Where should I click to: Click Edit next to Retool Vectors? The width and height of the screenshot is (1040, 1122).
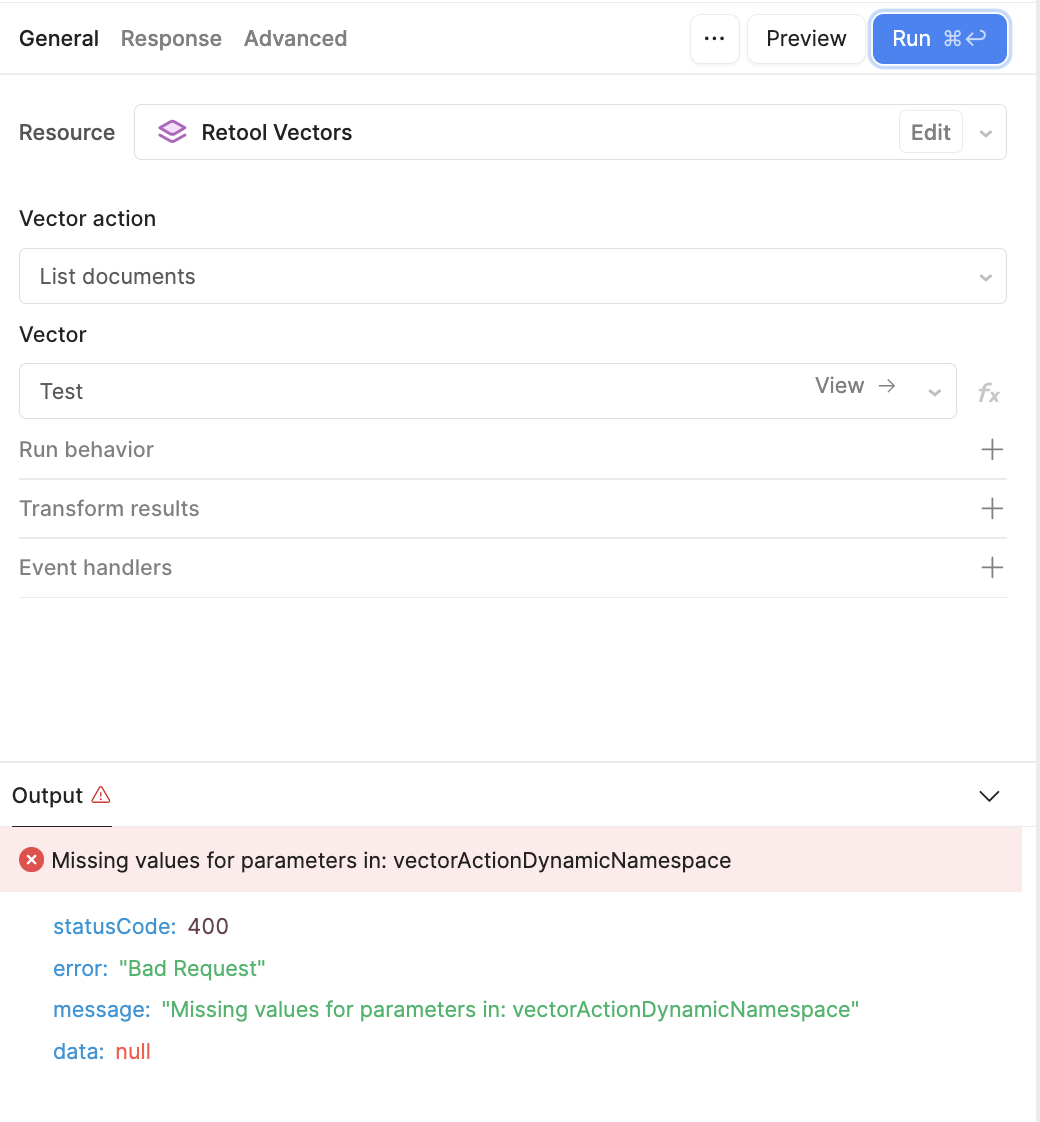coord(930,132)
